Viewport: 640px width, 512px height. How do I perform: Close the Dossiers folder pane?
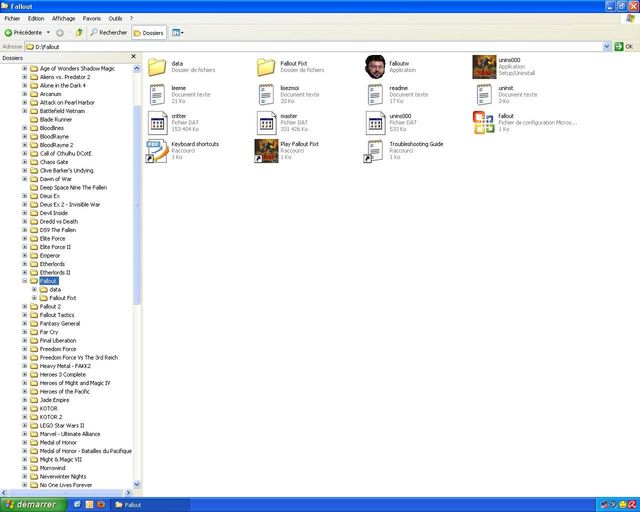pyautogui.click(x=133, y=57)
